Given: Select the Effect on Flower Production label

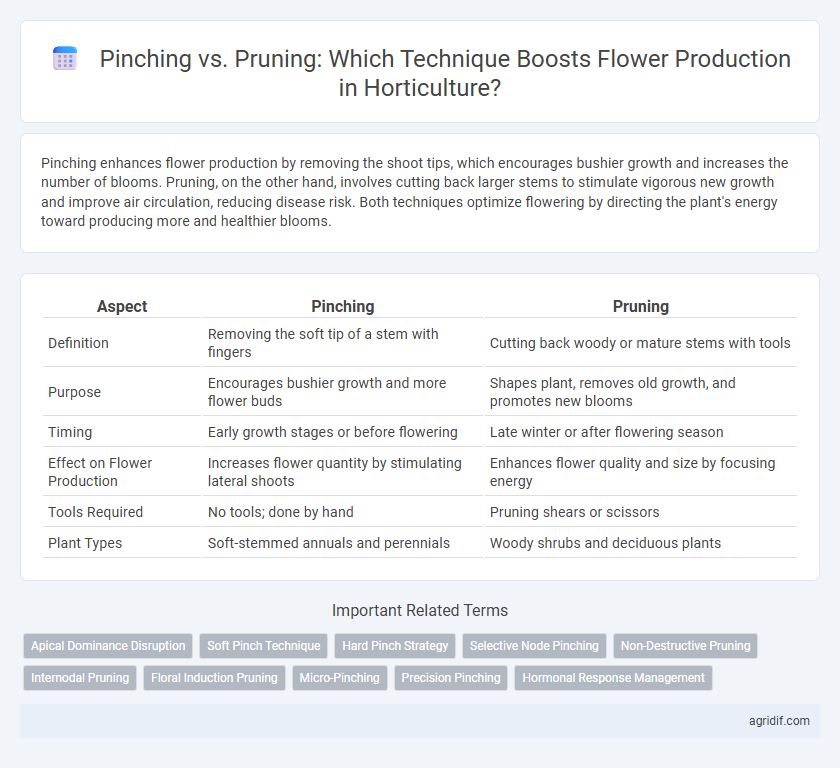Looking at the screenshot, I should pos(100,472).
